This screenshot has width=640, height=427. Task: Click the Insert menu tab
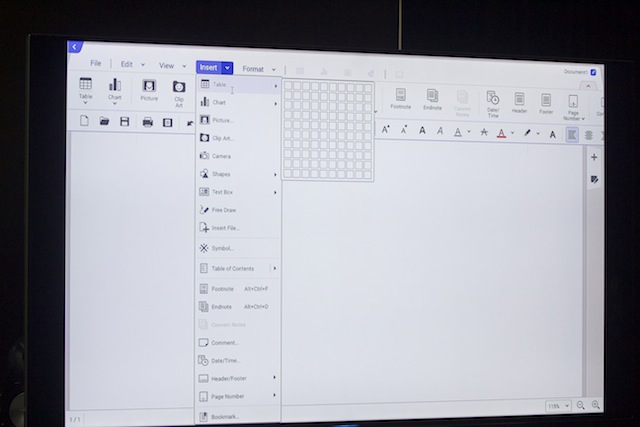209,67
